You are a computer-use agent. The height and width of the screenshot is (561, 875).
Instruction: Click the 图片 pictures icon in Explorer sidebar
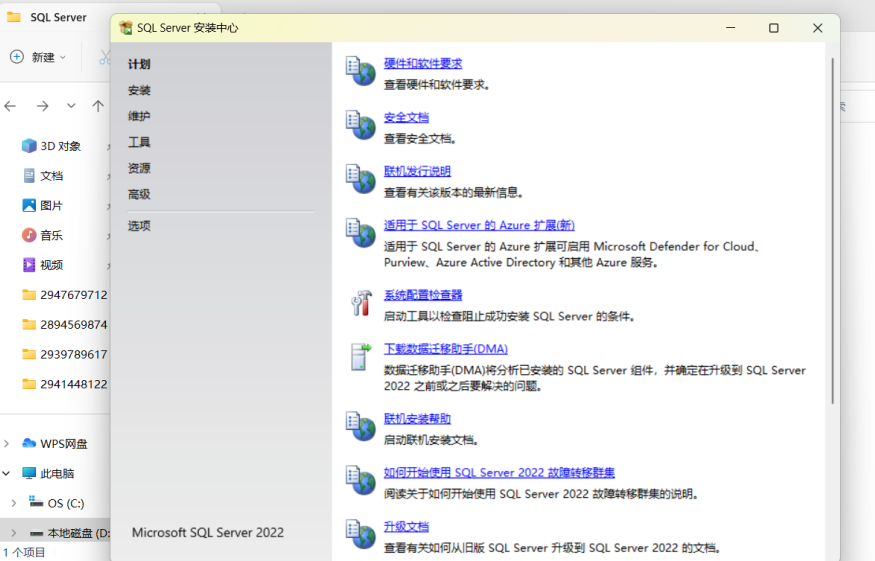tap(29, 205)
